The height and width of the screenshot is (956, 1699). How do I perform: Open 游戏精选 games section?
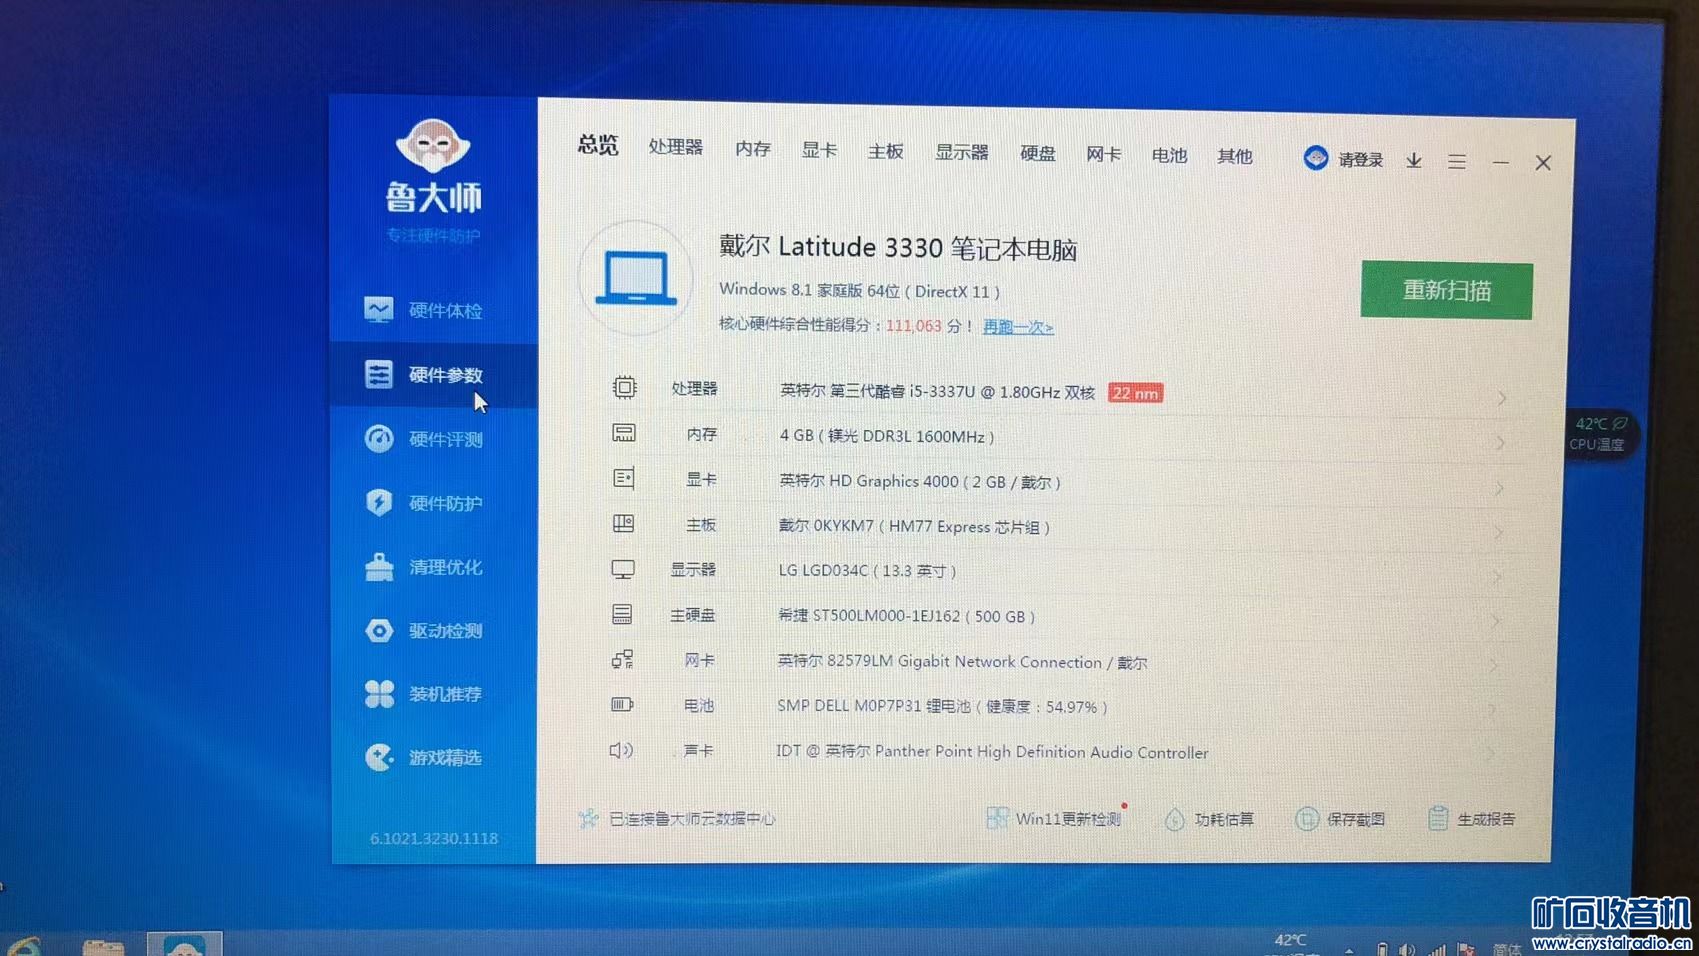[x=425, y=758]
